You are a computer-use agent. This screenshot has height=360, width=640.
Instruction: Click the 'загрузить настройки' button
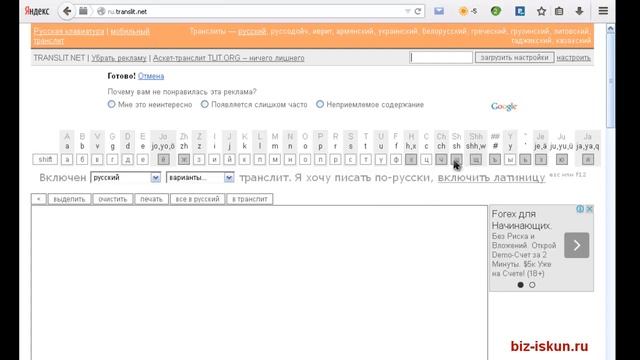[x=514, y=58]
